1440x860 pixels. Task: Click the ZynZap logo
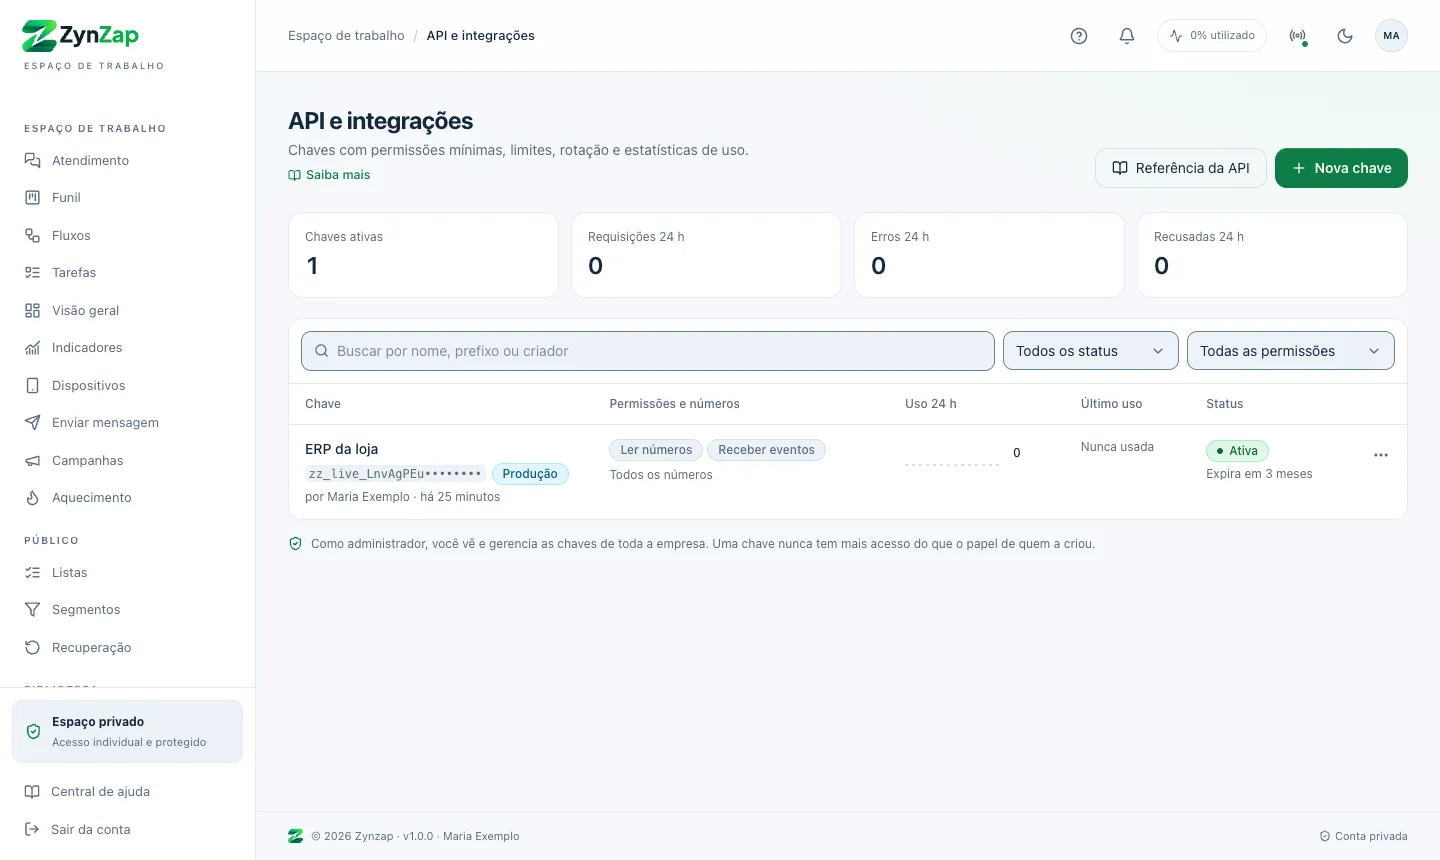[81, 36]
